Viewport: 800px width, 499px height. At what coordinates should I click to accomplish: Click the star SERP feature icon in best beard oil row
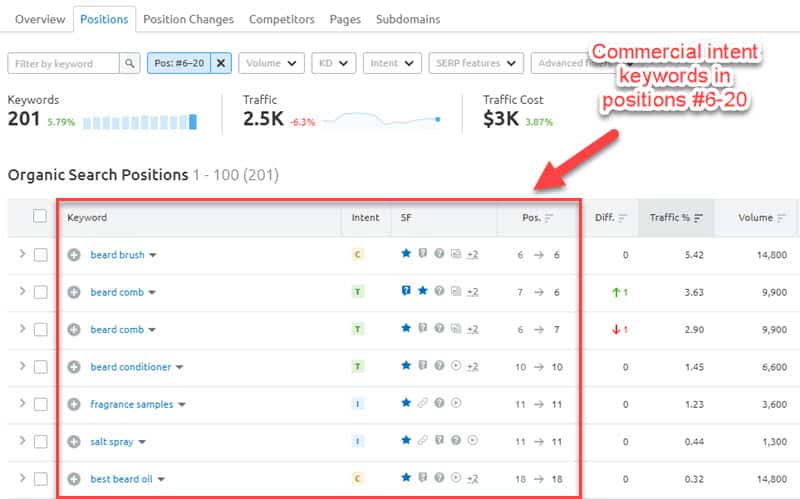click(406, 478)
